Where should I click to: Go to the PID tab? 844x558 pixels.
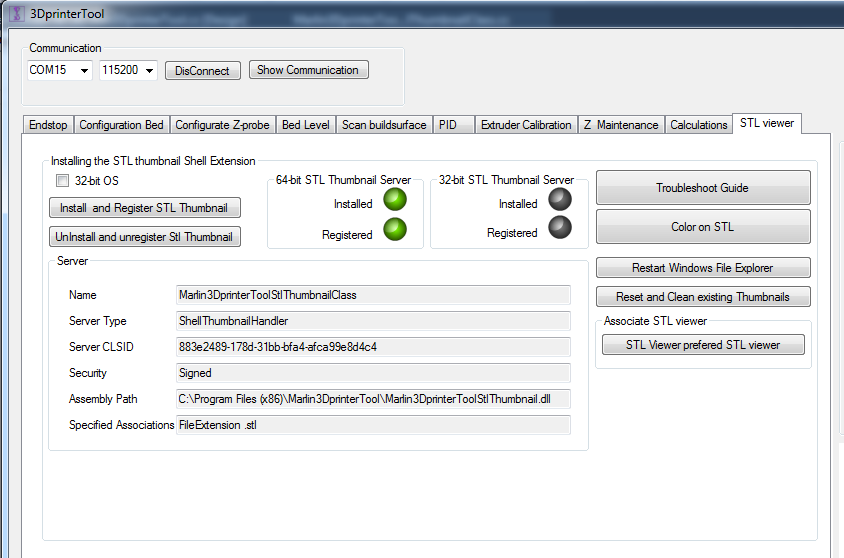click(x=448, y=125)
